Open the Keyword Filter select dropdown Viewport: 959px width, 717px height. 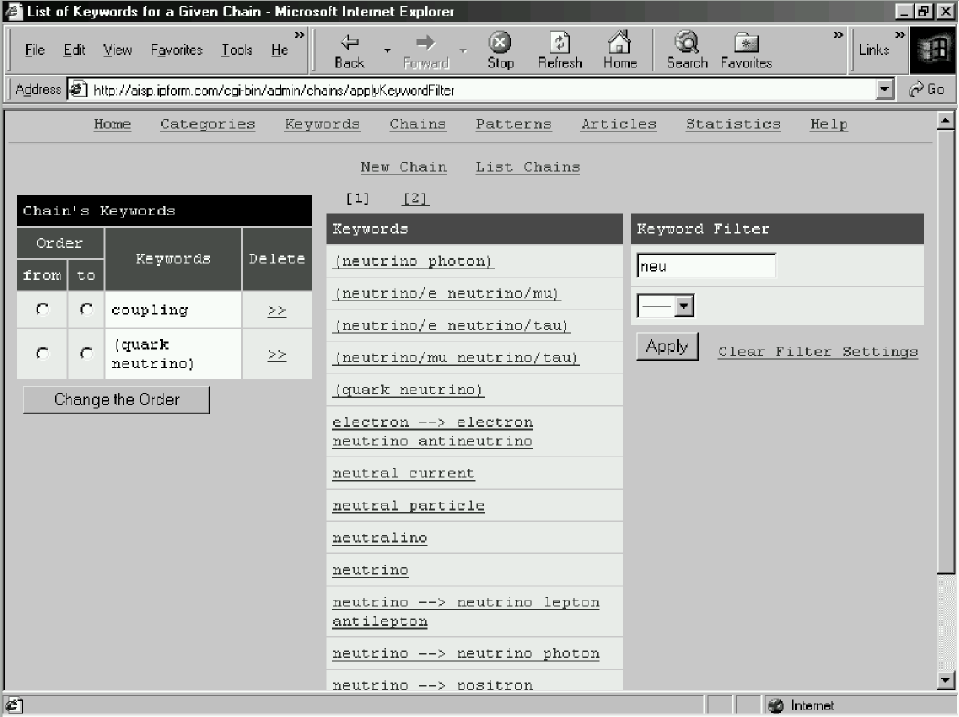pos(665,305)
